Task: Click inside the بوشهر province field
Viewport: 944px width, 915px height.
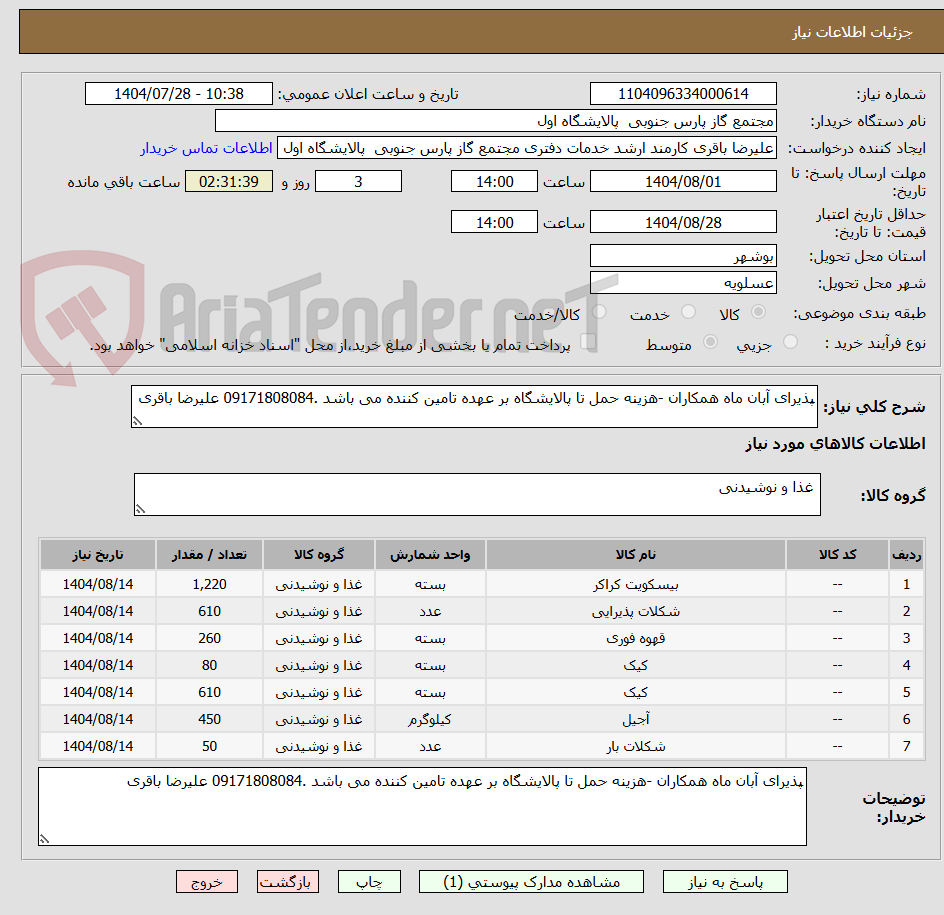Action: coord(683,256)
